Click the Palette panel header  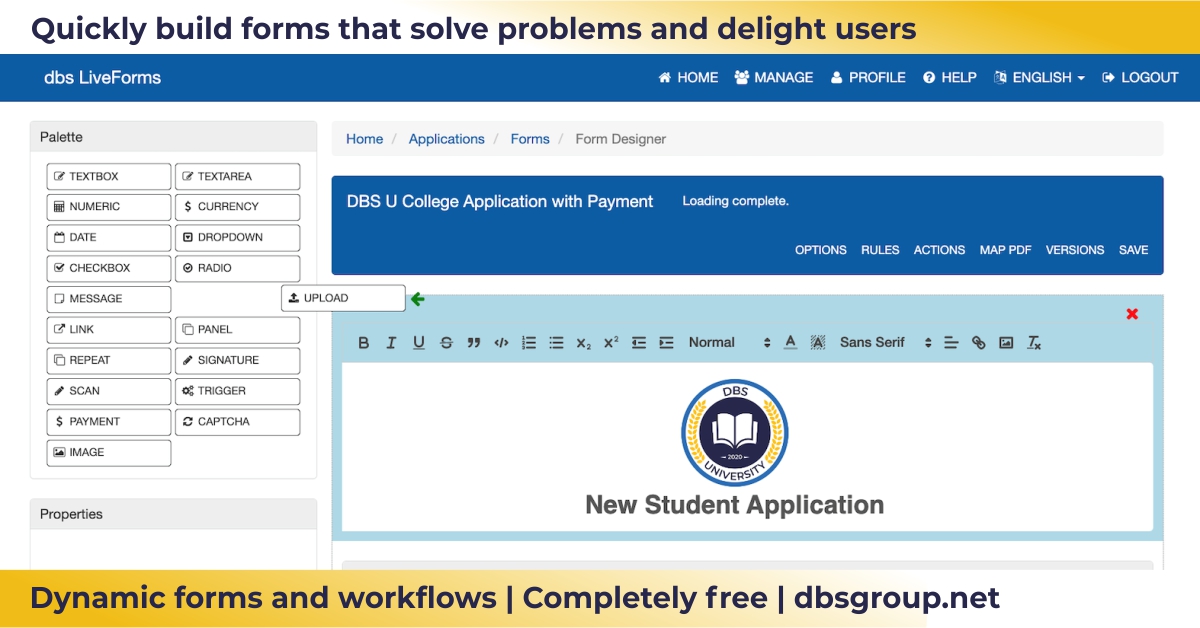click(x=174, y=137)
